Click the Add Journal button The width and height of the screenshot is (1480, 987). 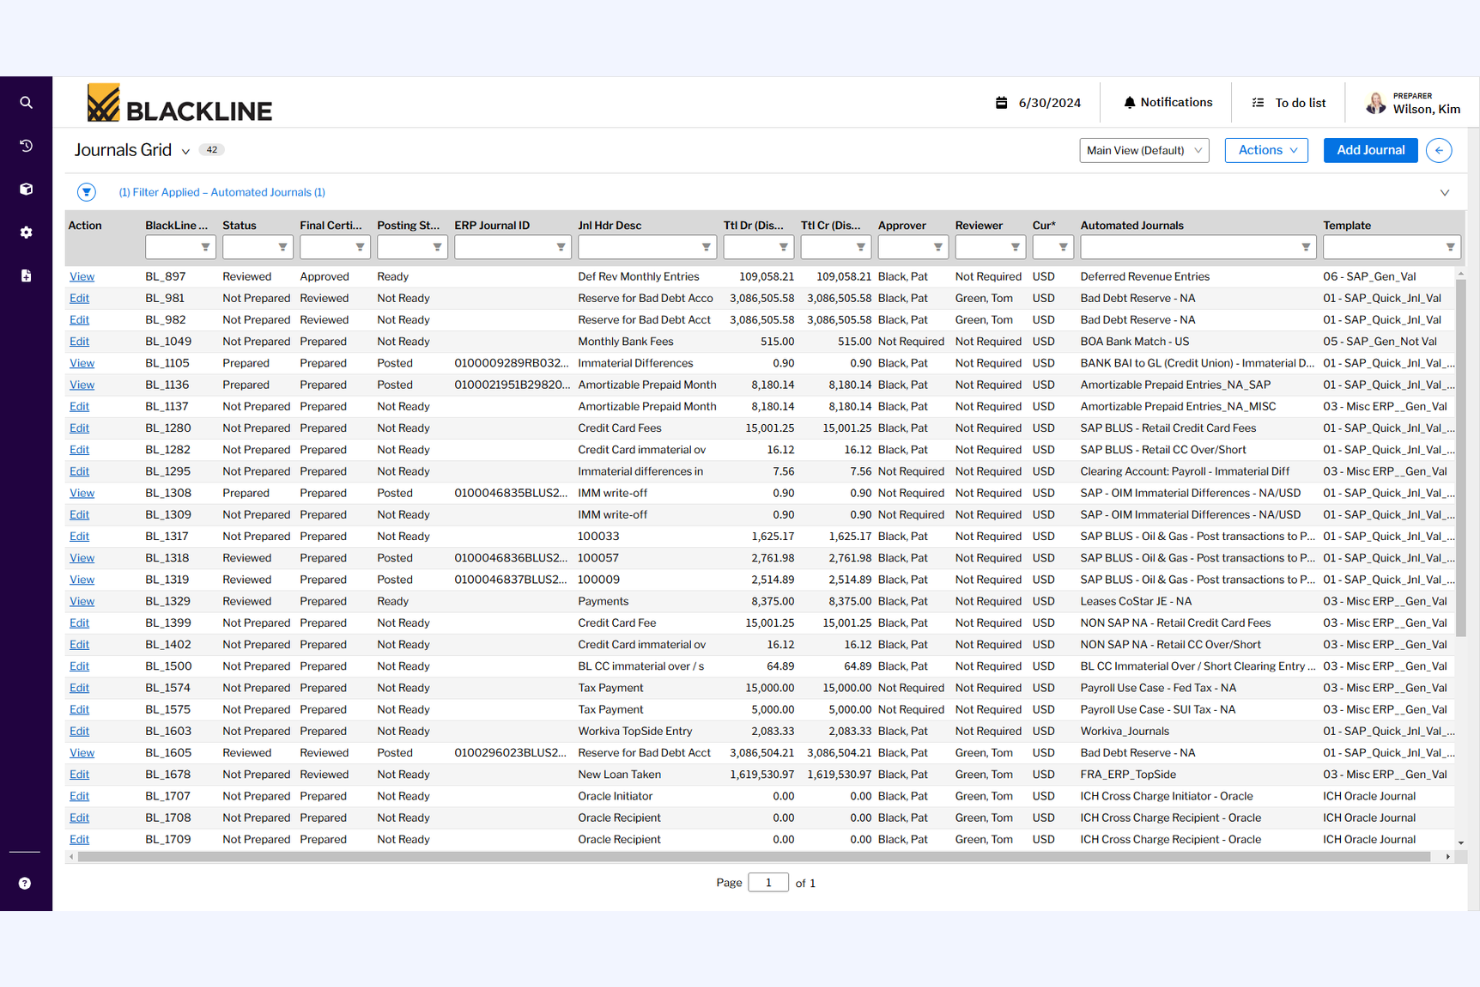tap(1370, 150)
